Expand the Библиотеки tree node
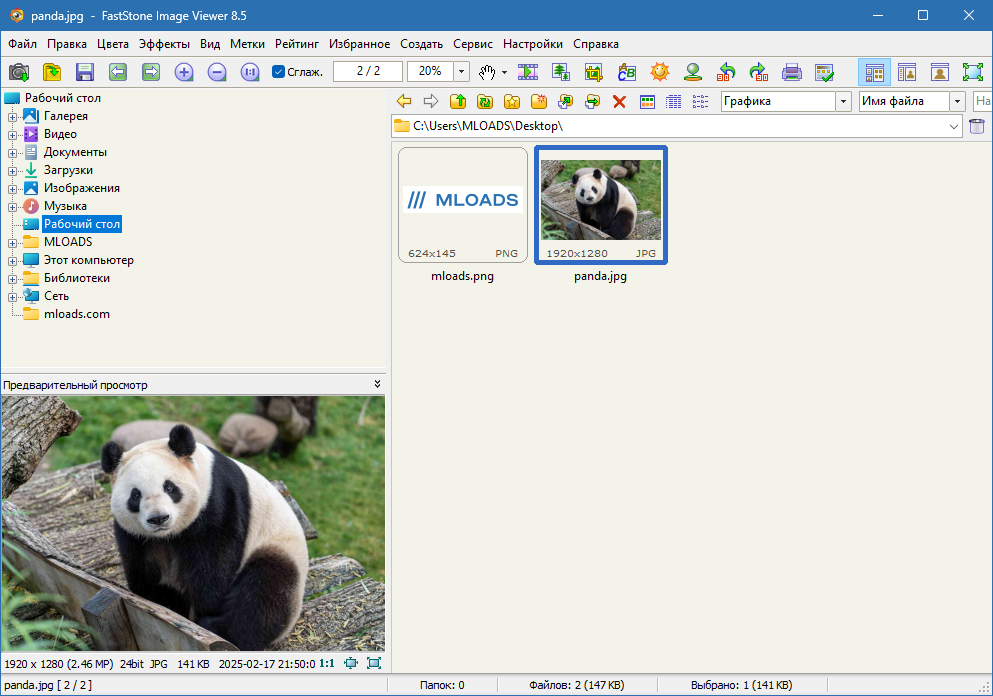The height and width of the screenshot is (696, 993). pos(12,279)
